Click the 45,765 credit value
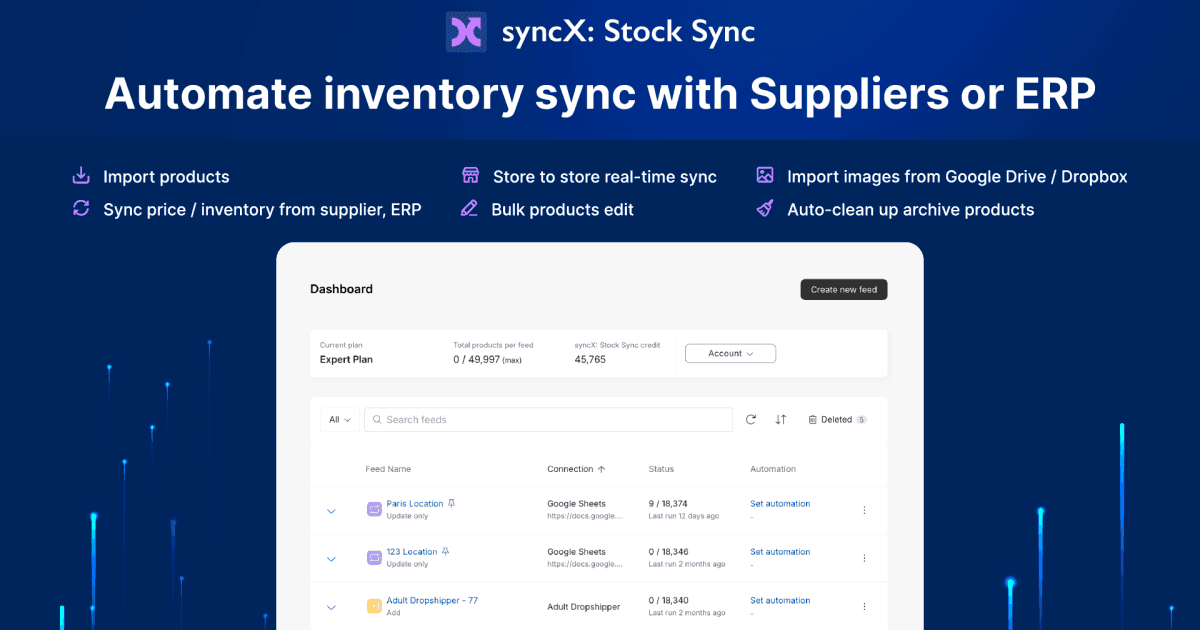This screenshot has height=630, width=1200. [590, 359]
